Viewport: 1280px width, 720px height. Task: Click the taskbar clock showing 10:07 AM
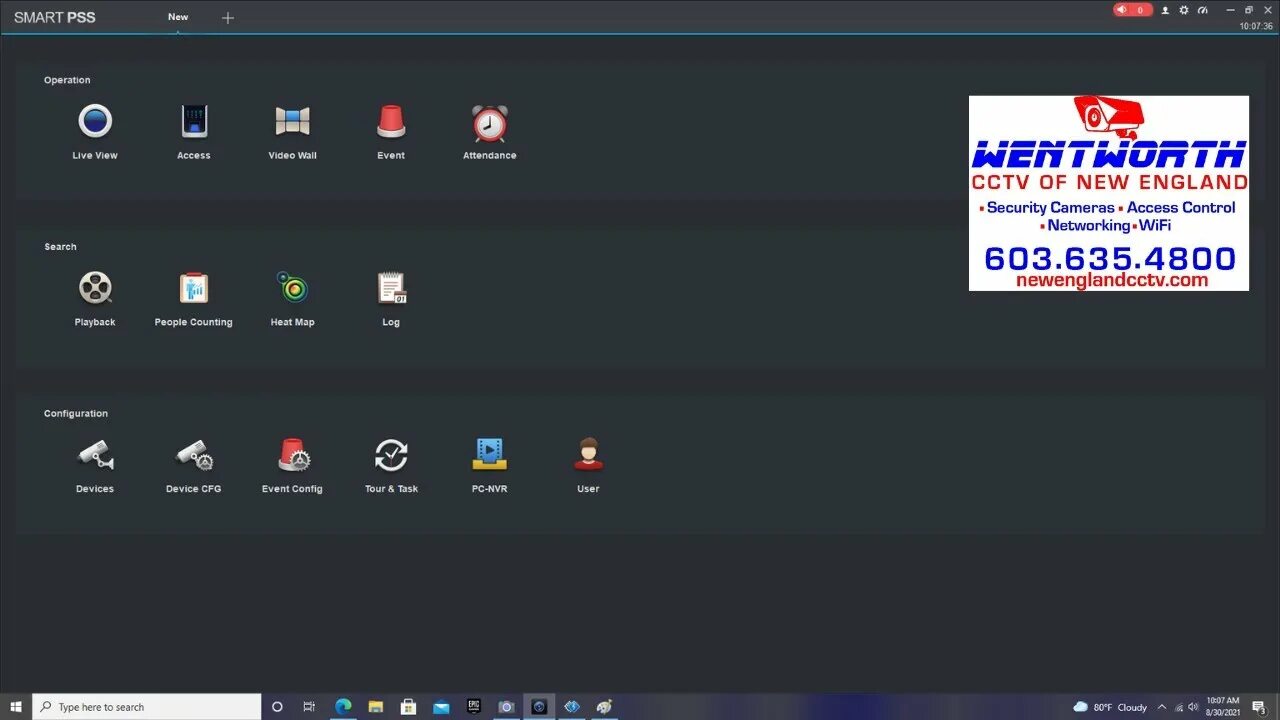coord(1222,707)
